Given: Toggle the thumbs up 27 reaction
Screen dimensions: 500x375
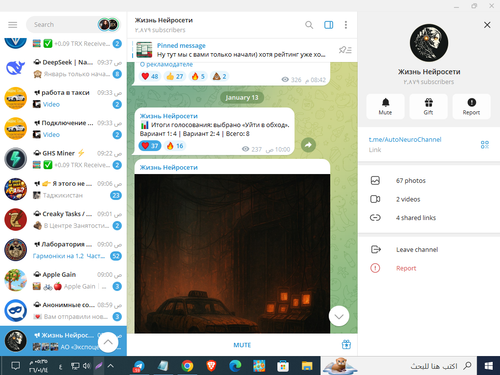Looking at the screenshot, I should pyautogui.click(x=175, y=76).
